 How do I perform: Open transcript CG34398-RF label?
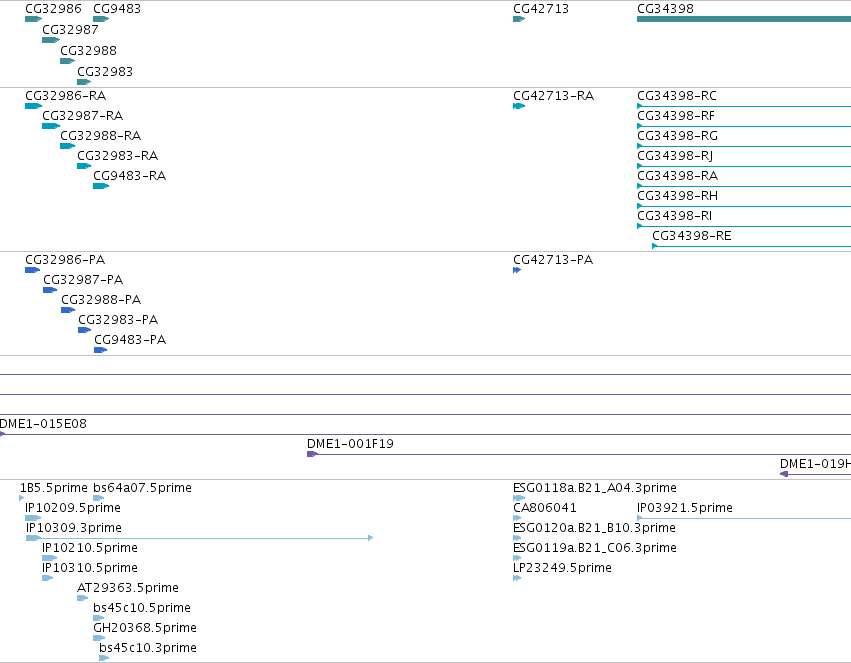(x=676, y=116)
